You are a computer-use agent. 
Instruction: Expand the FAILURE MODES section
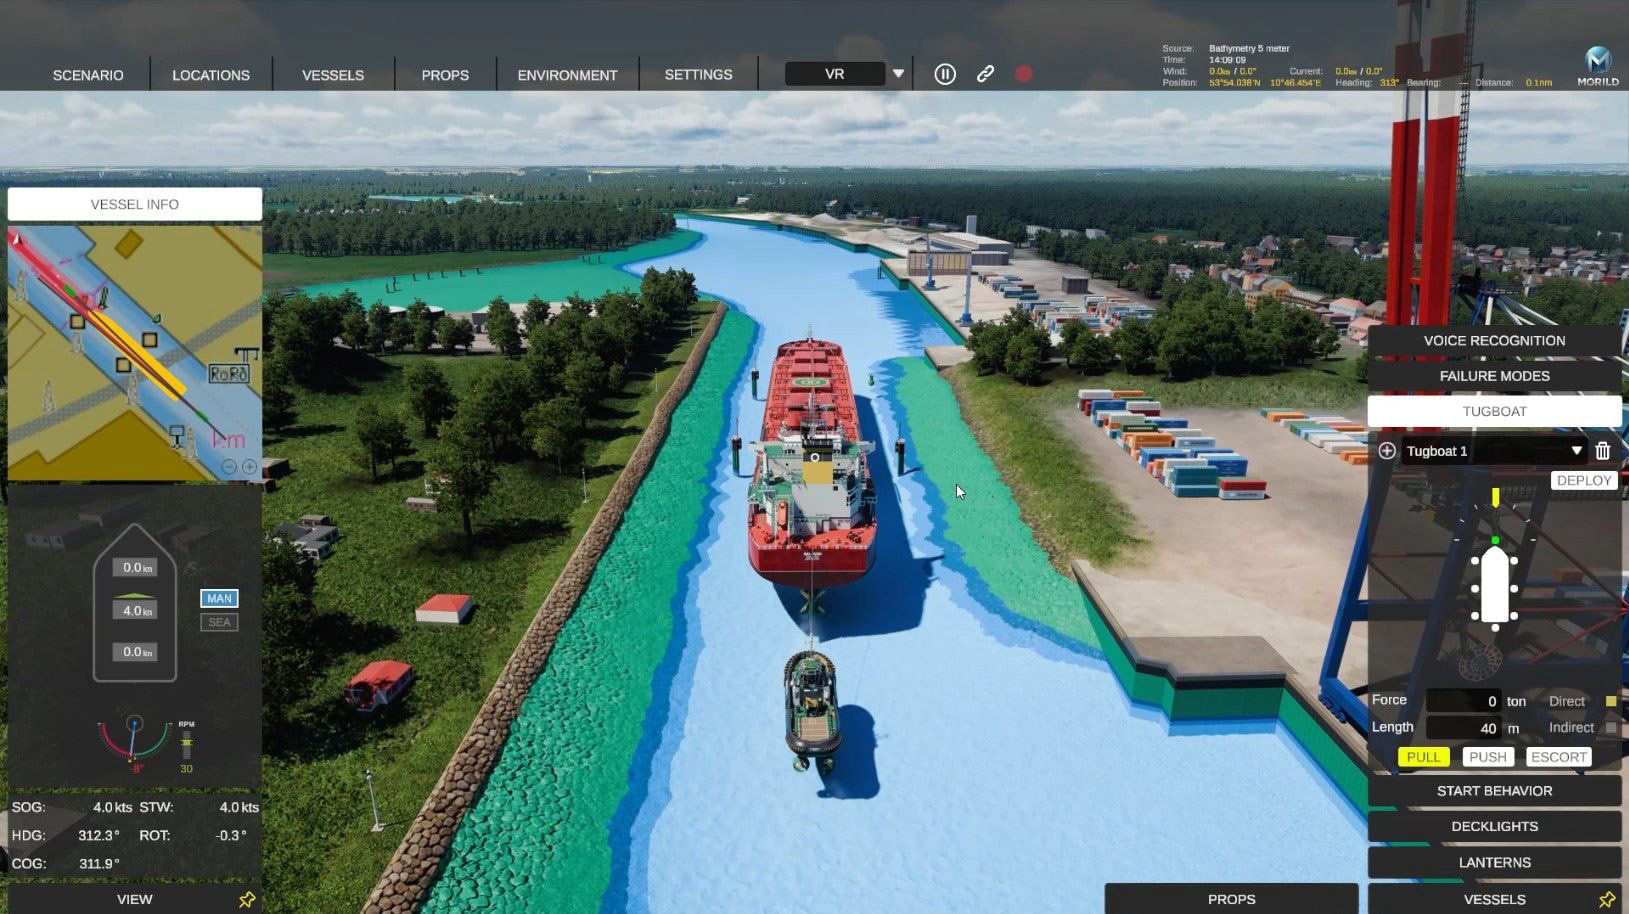pos(1494,376)
